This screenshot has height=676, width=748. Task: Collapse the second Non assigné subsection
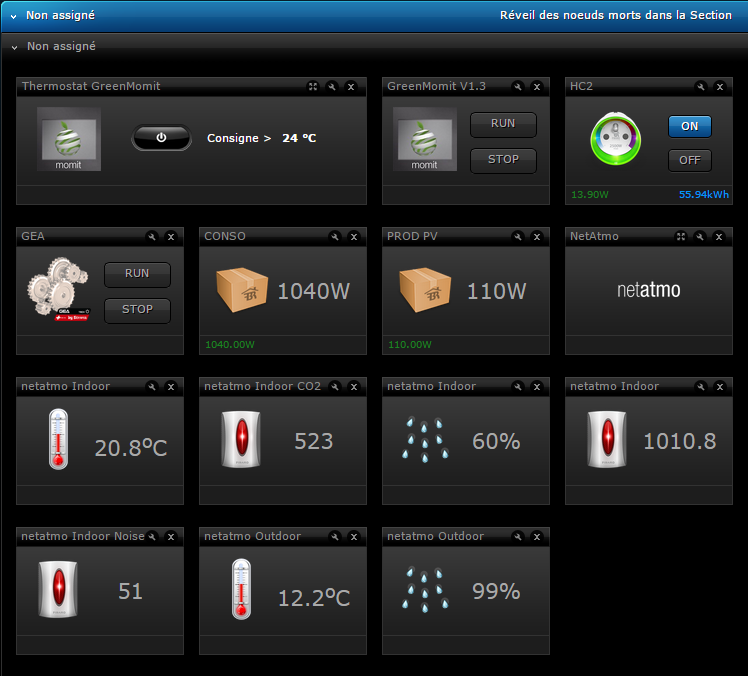pos(14,47)
